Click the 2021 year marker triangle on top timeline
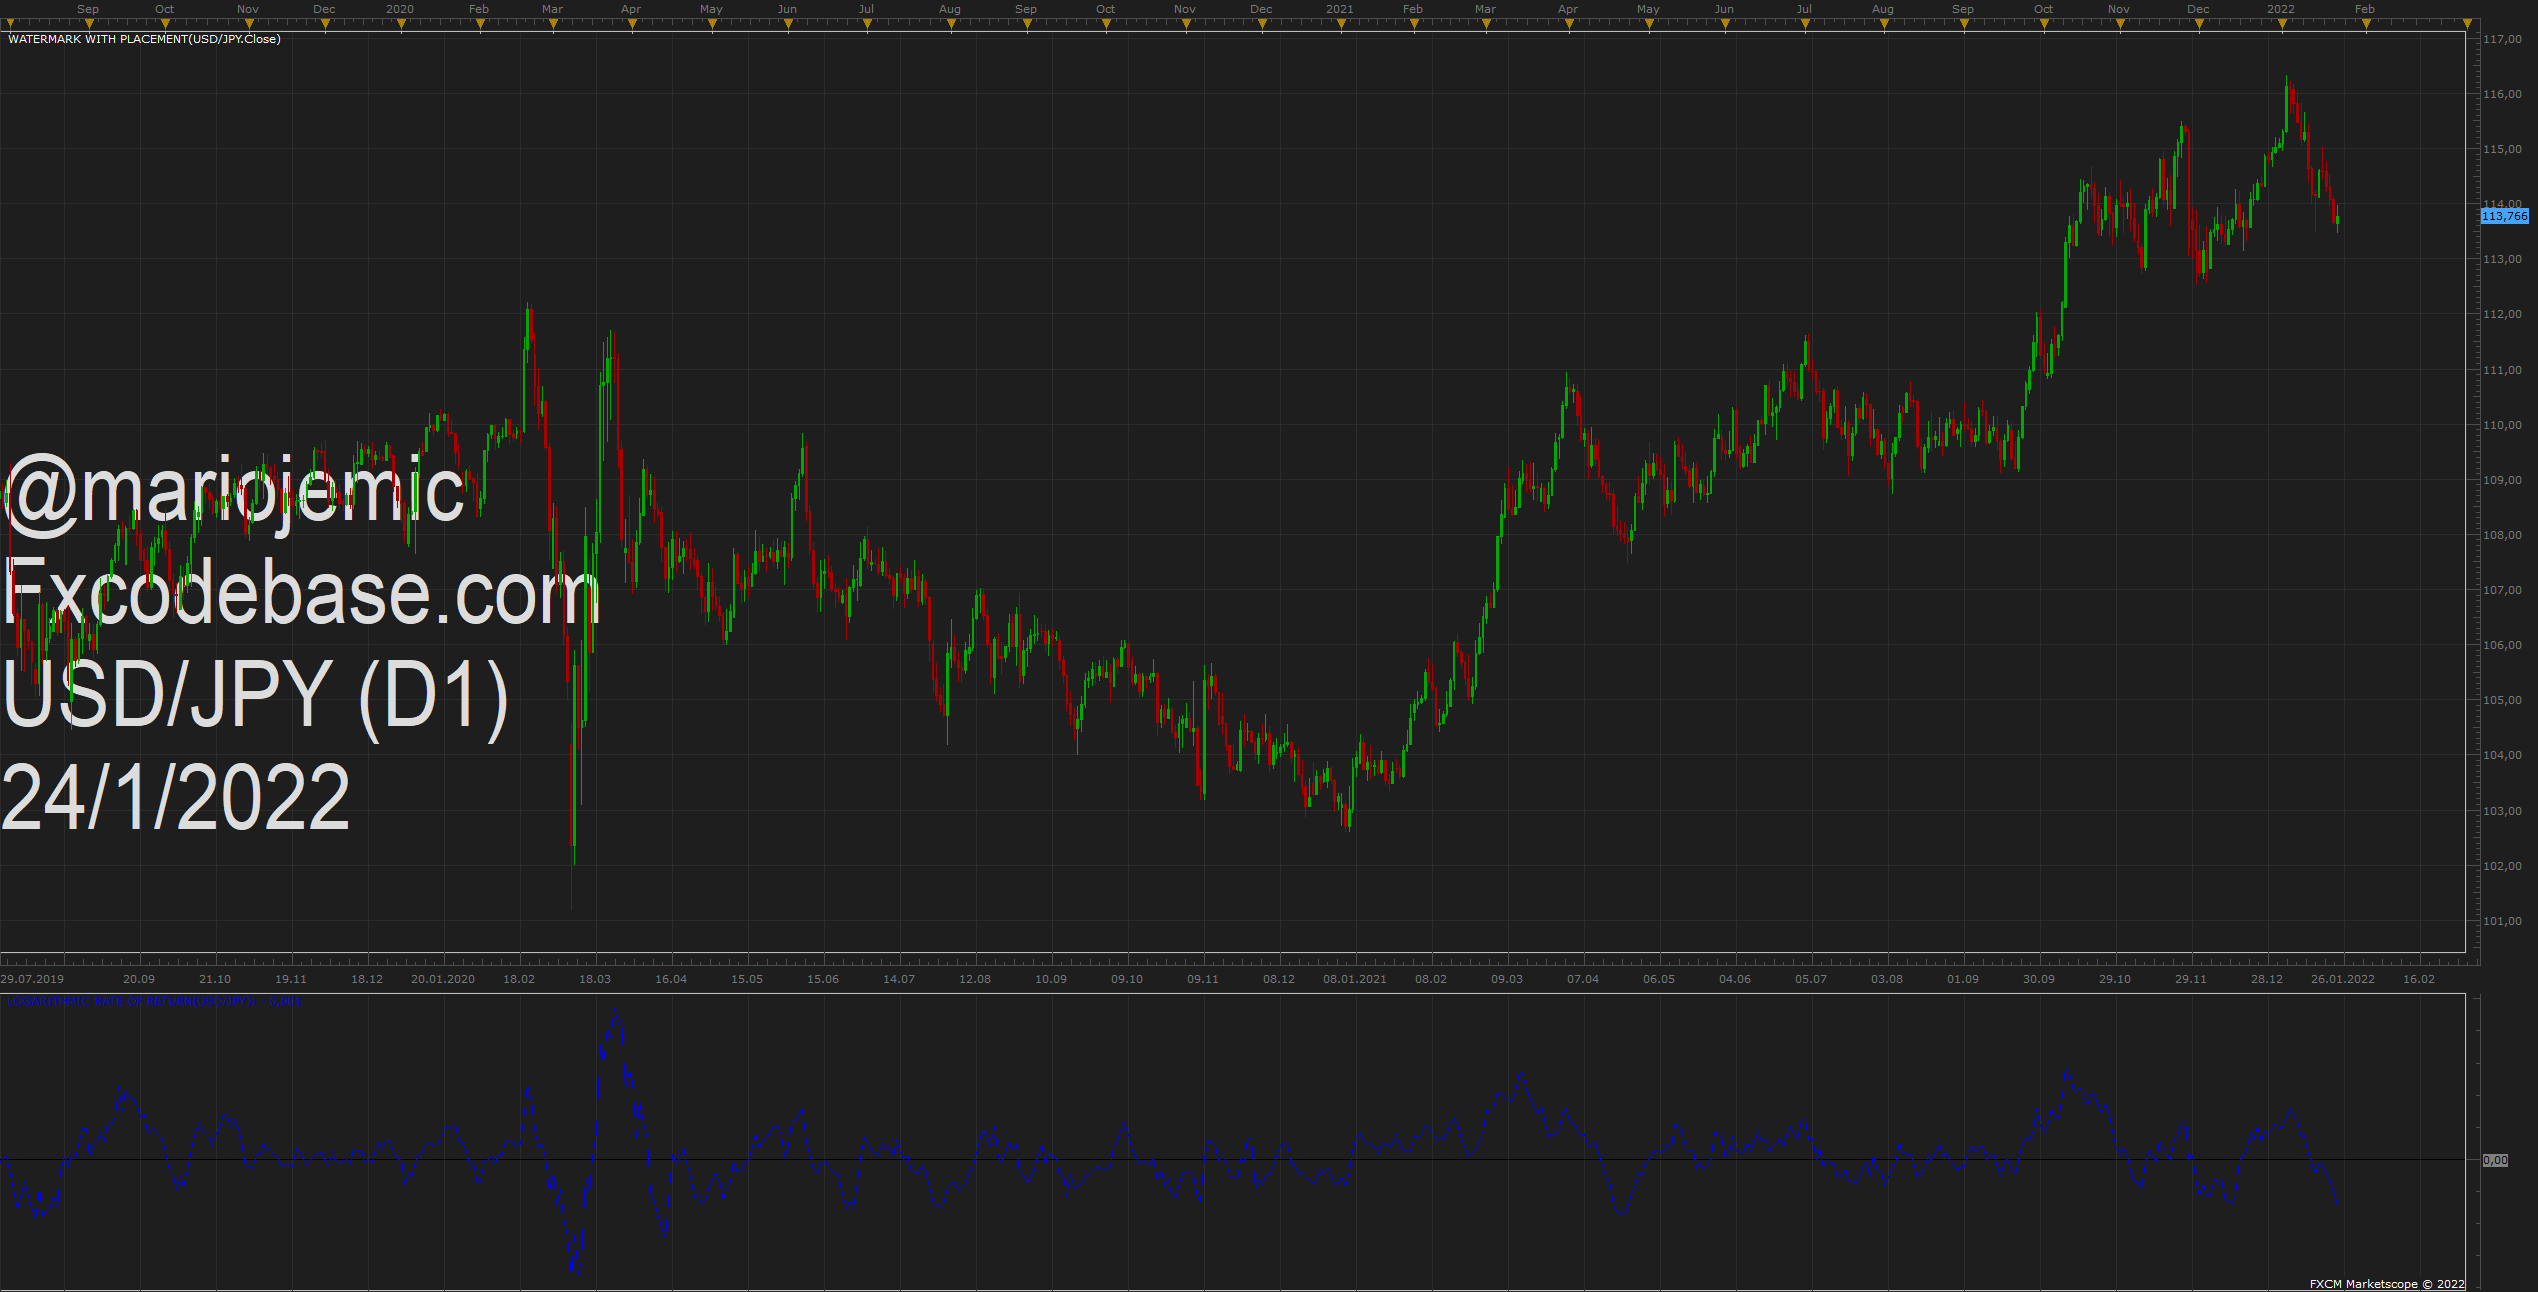The height and width of the screenshot is (1292, 2538). (1340, 25)
